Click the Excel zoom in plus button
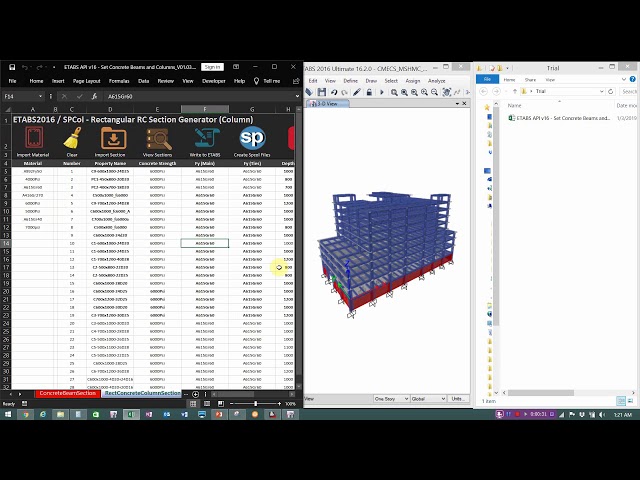The height and width of the screenshot is (480, 640). pos(279,404)
